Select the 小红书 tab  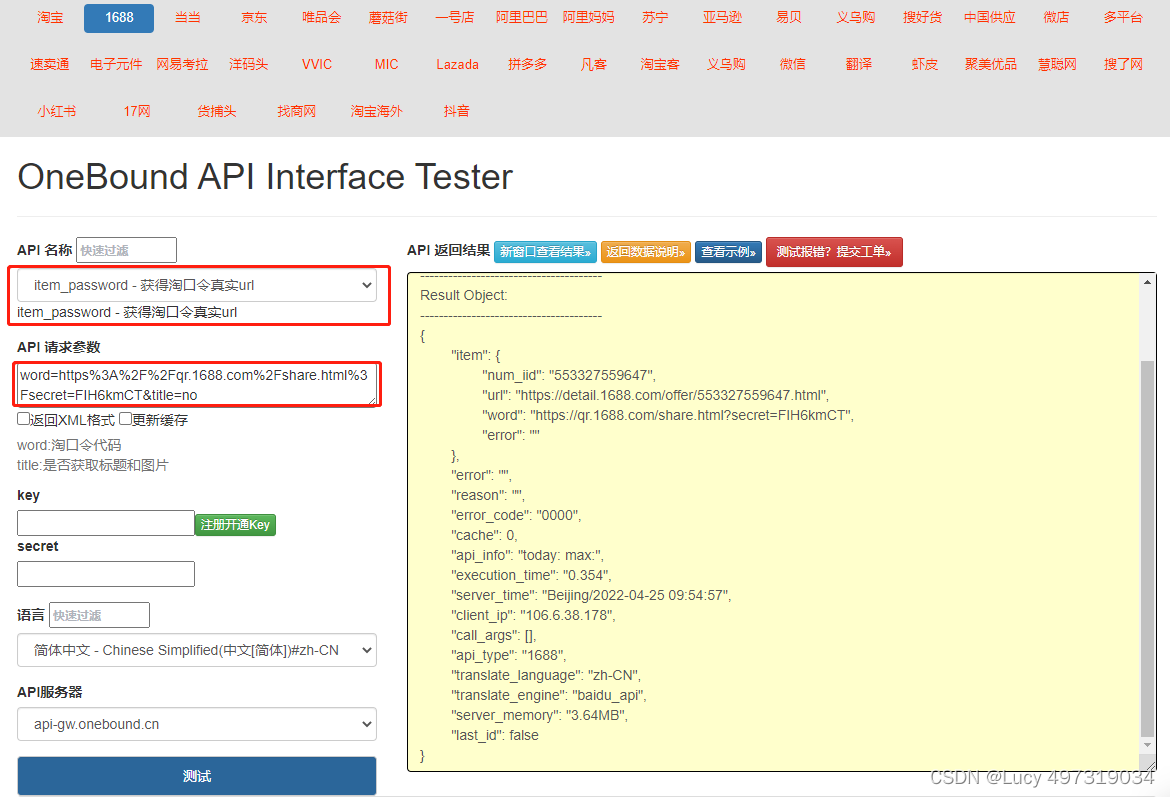(x=57, y=111)
